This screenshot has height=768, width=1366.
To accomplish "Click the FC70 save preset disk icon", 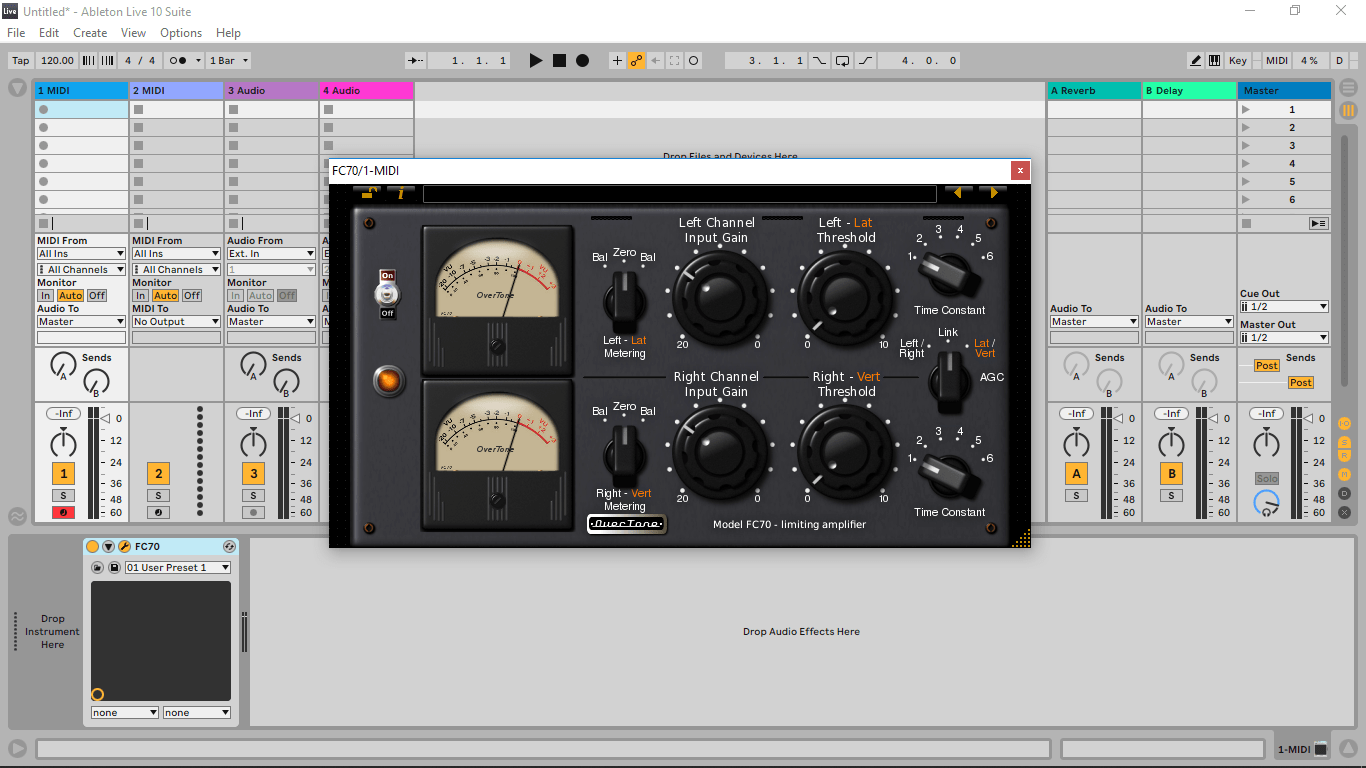I will pyautogui.click(x=114, y=567).
